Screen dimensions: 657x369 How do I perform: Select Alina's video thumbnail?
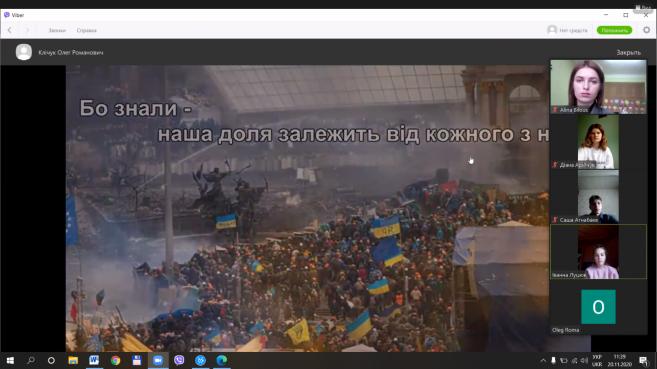(x=598, y=87)
